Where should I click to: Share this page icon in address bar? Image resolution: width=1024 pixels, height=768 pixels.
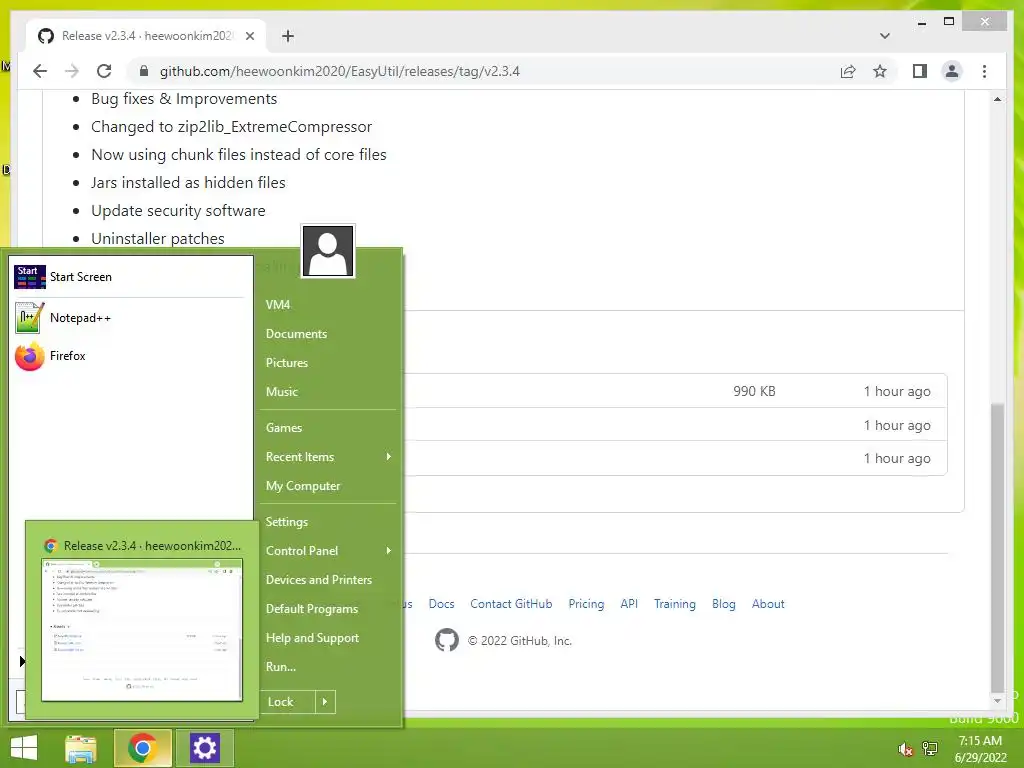click(x=848, y=71)
